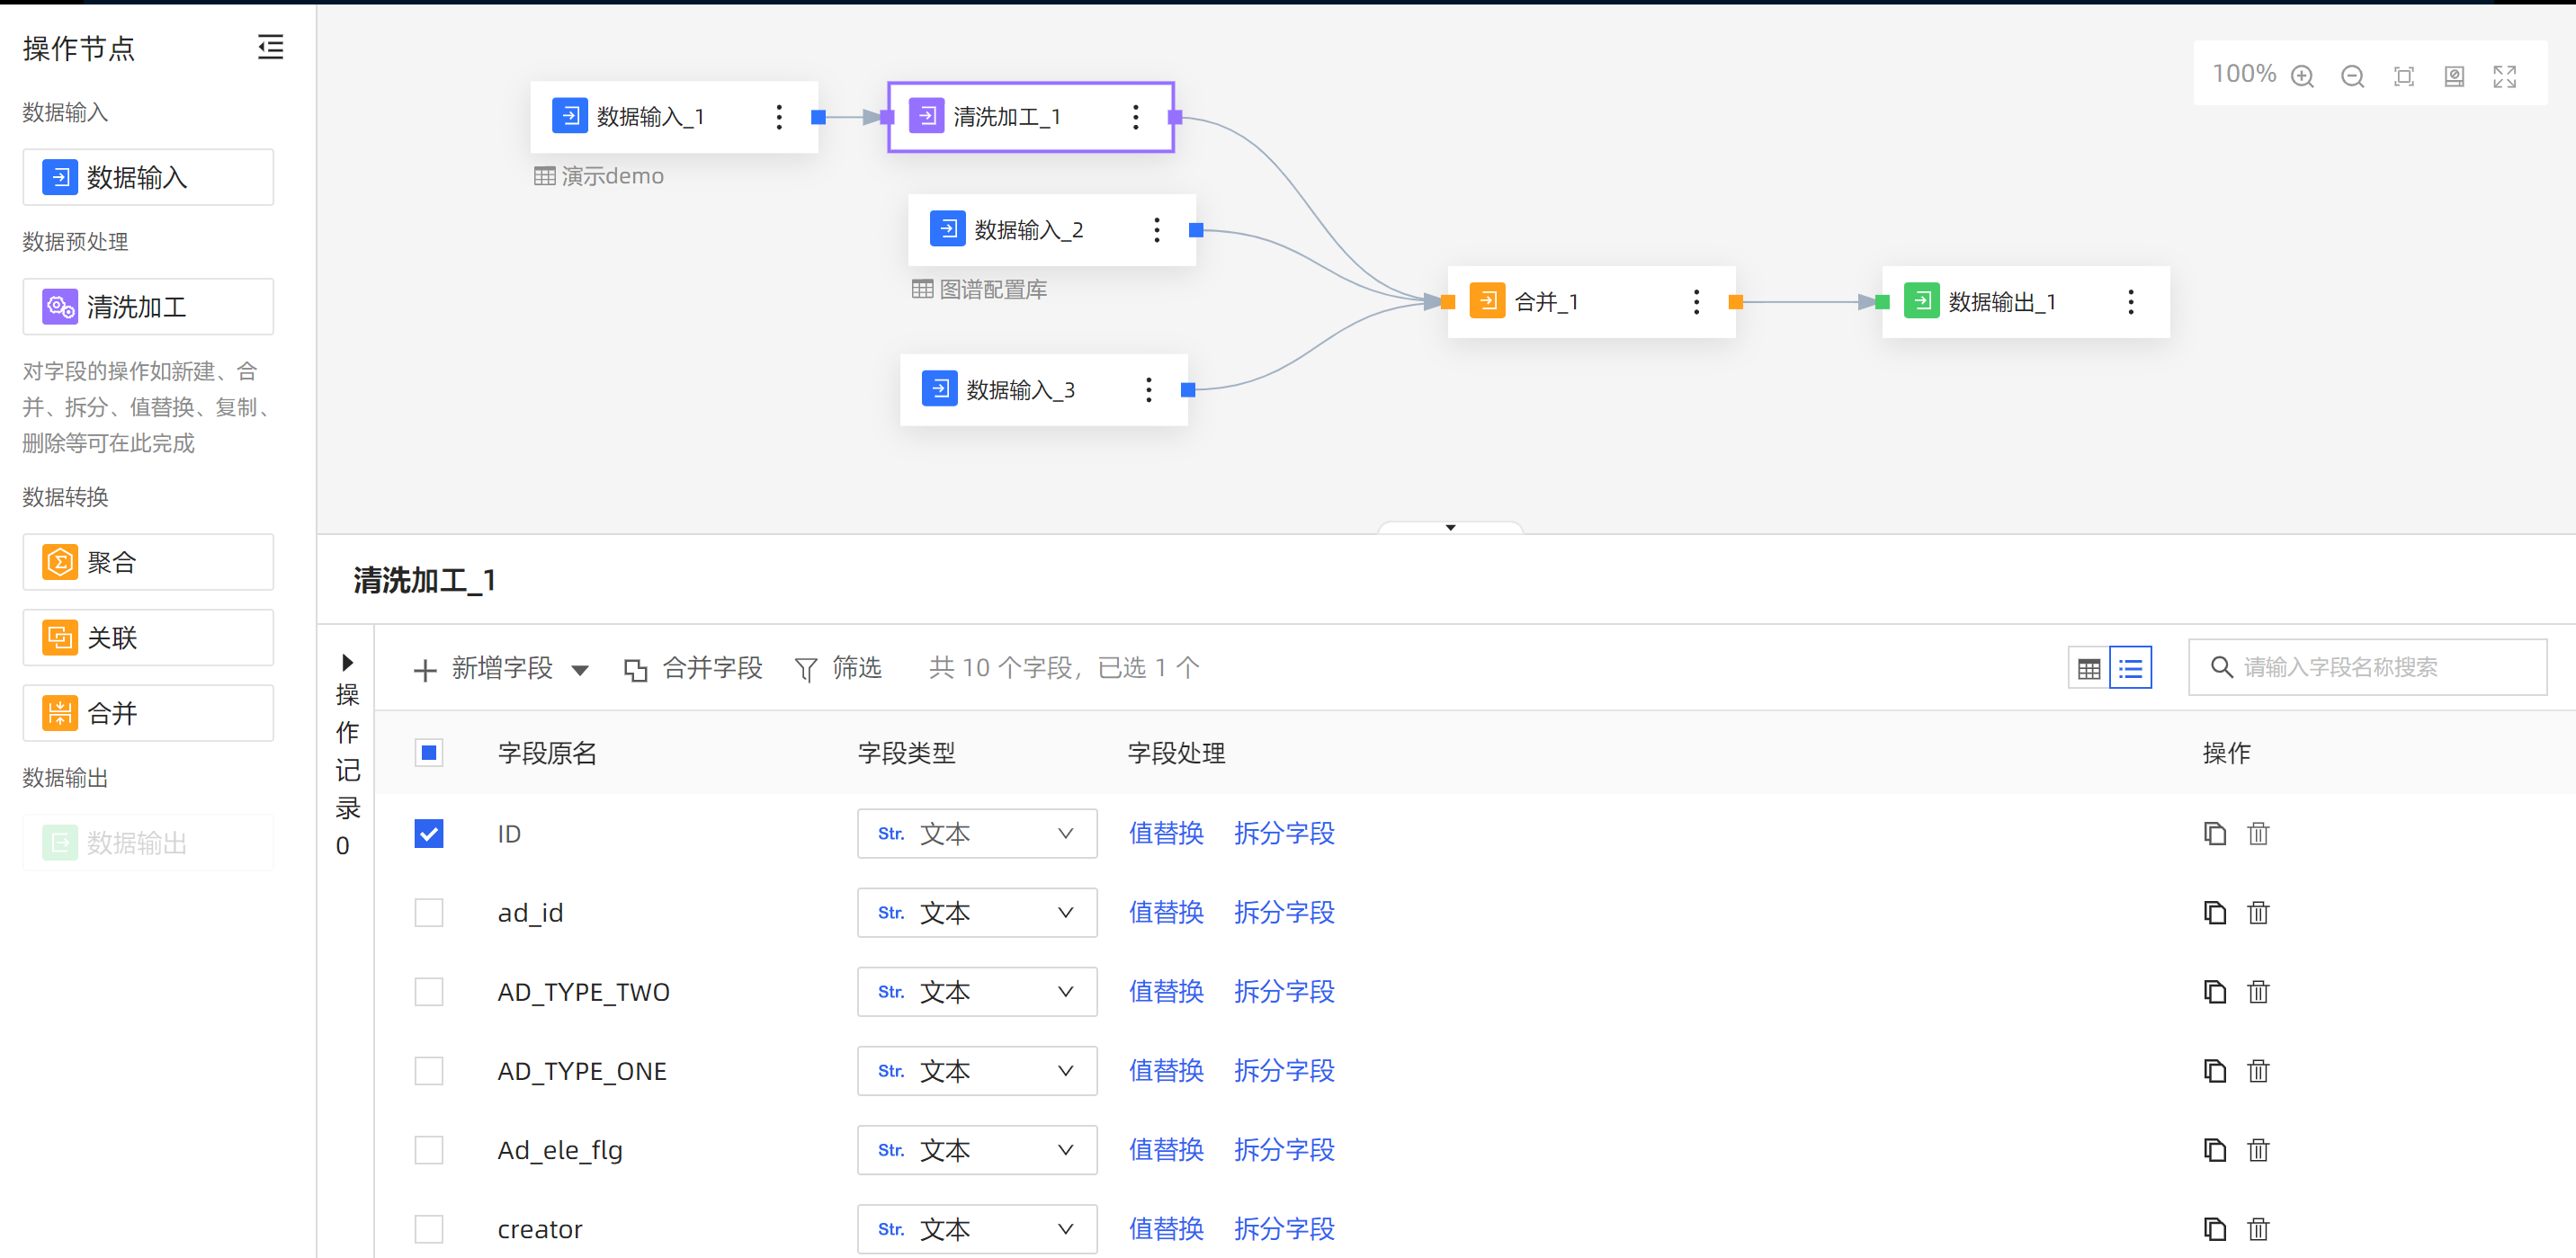The width and height of the screenshot is (2576, 1258).
Task: Delete the AD_TYPE_TWO field
Action: pos(2258,991)
